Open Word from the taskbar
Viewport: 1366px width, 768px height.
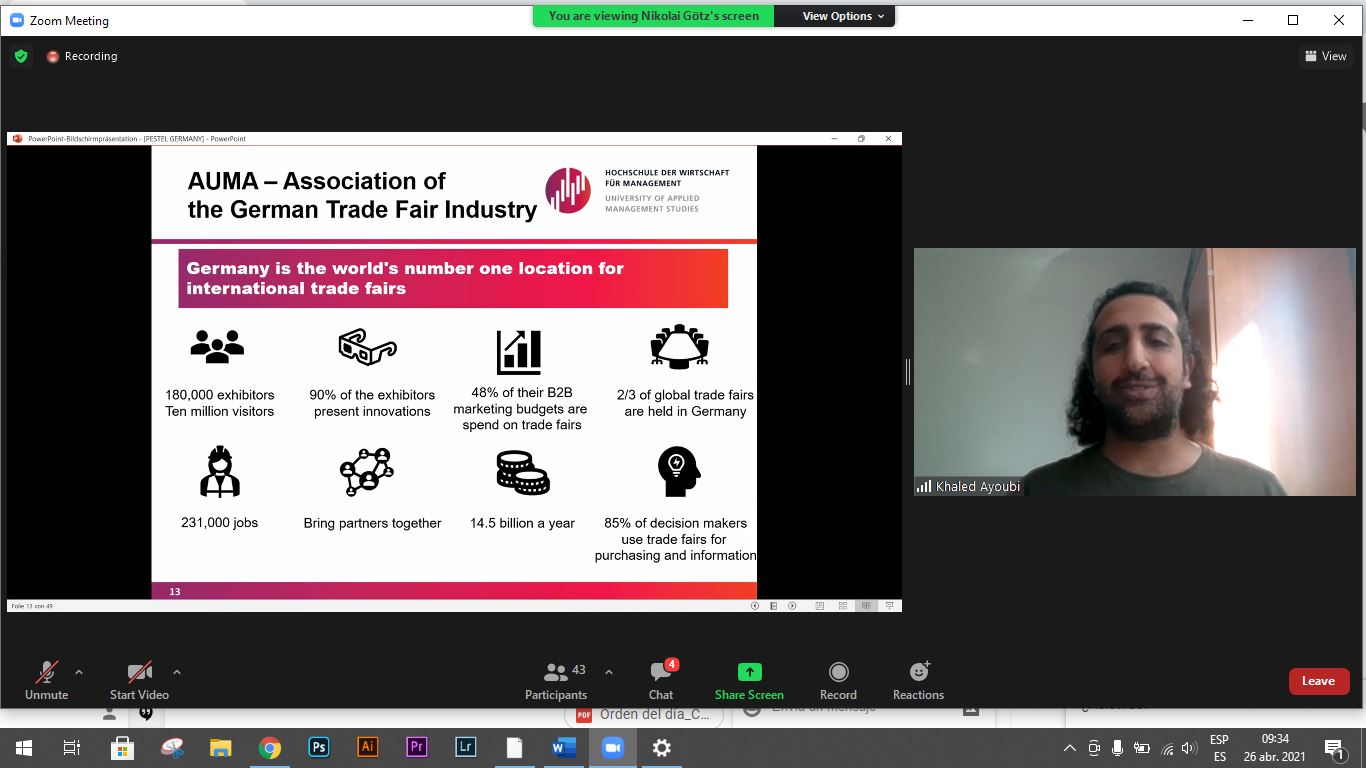[563, 747]
